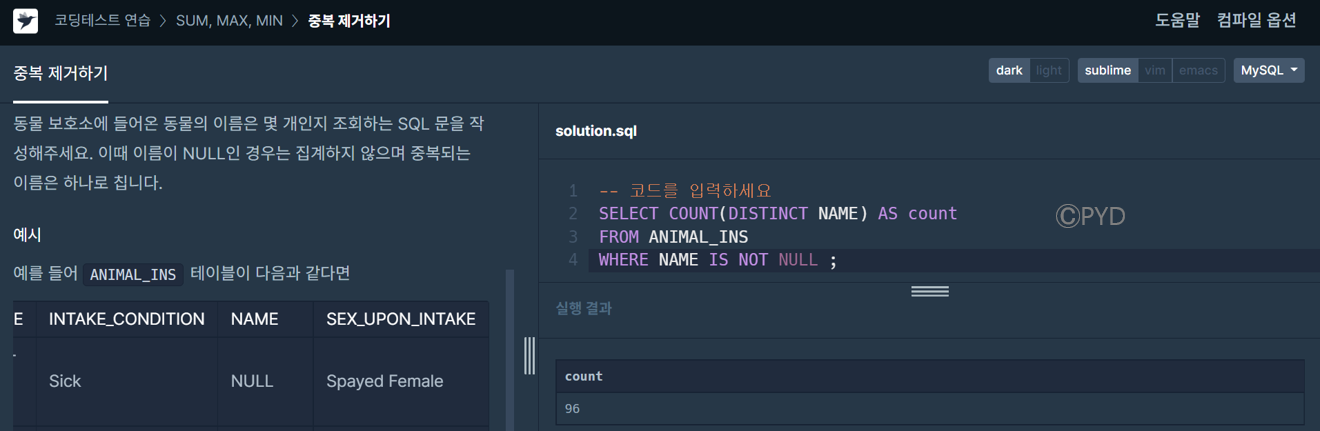This screenshot has height=431, width=1320.
Task: Click the SEX_UPON_INTAKE column header
Action: (401, 319)
